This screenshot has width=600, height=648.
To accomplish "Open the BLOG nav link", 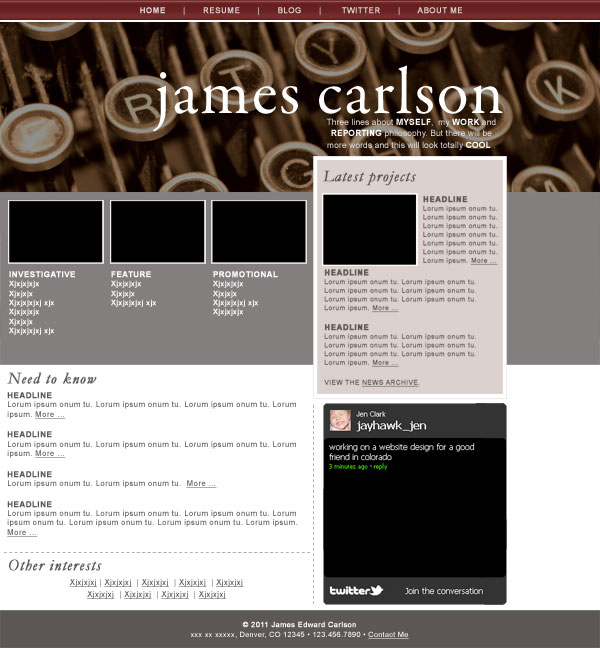I will click(x=289, y=10).
